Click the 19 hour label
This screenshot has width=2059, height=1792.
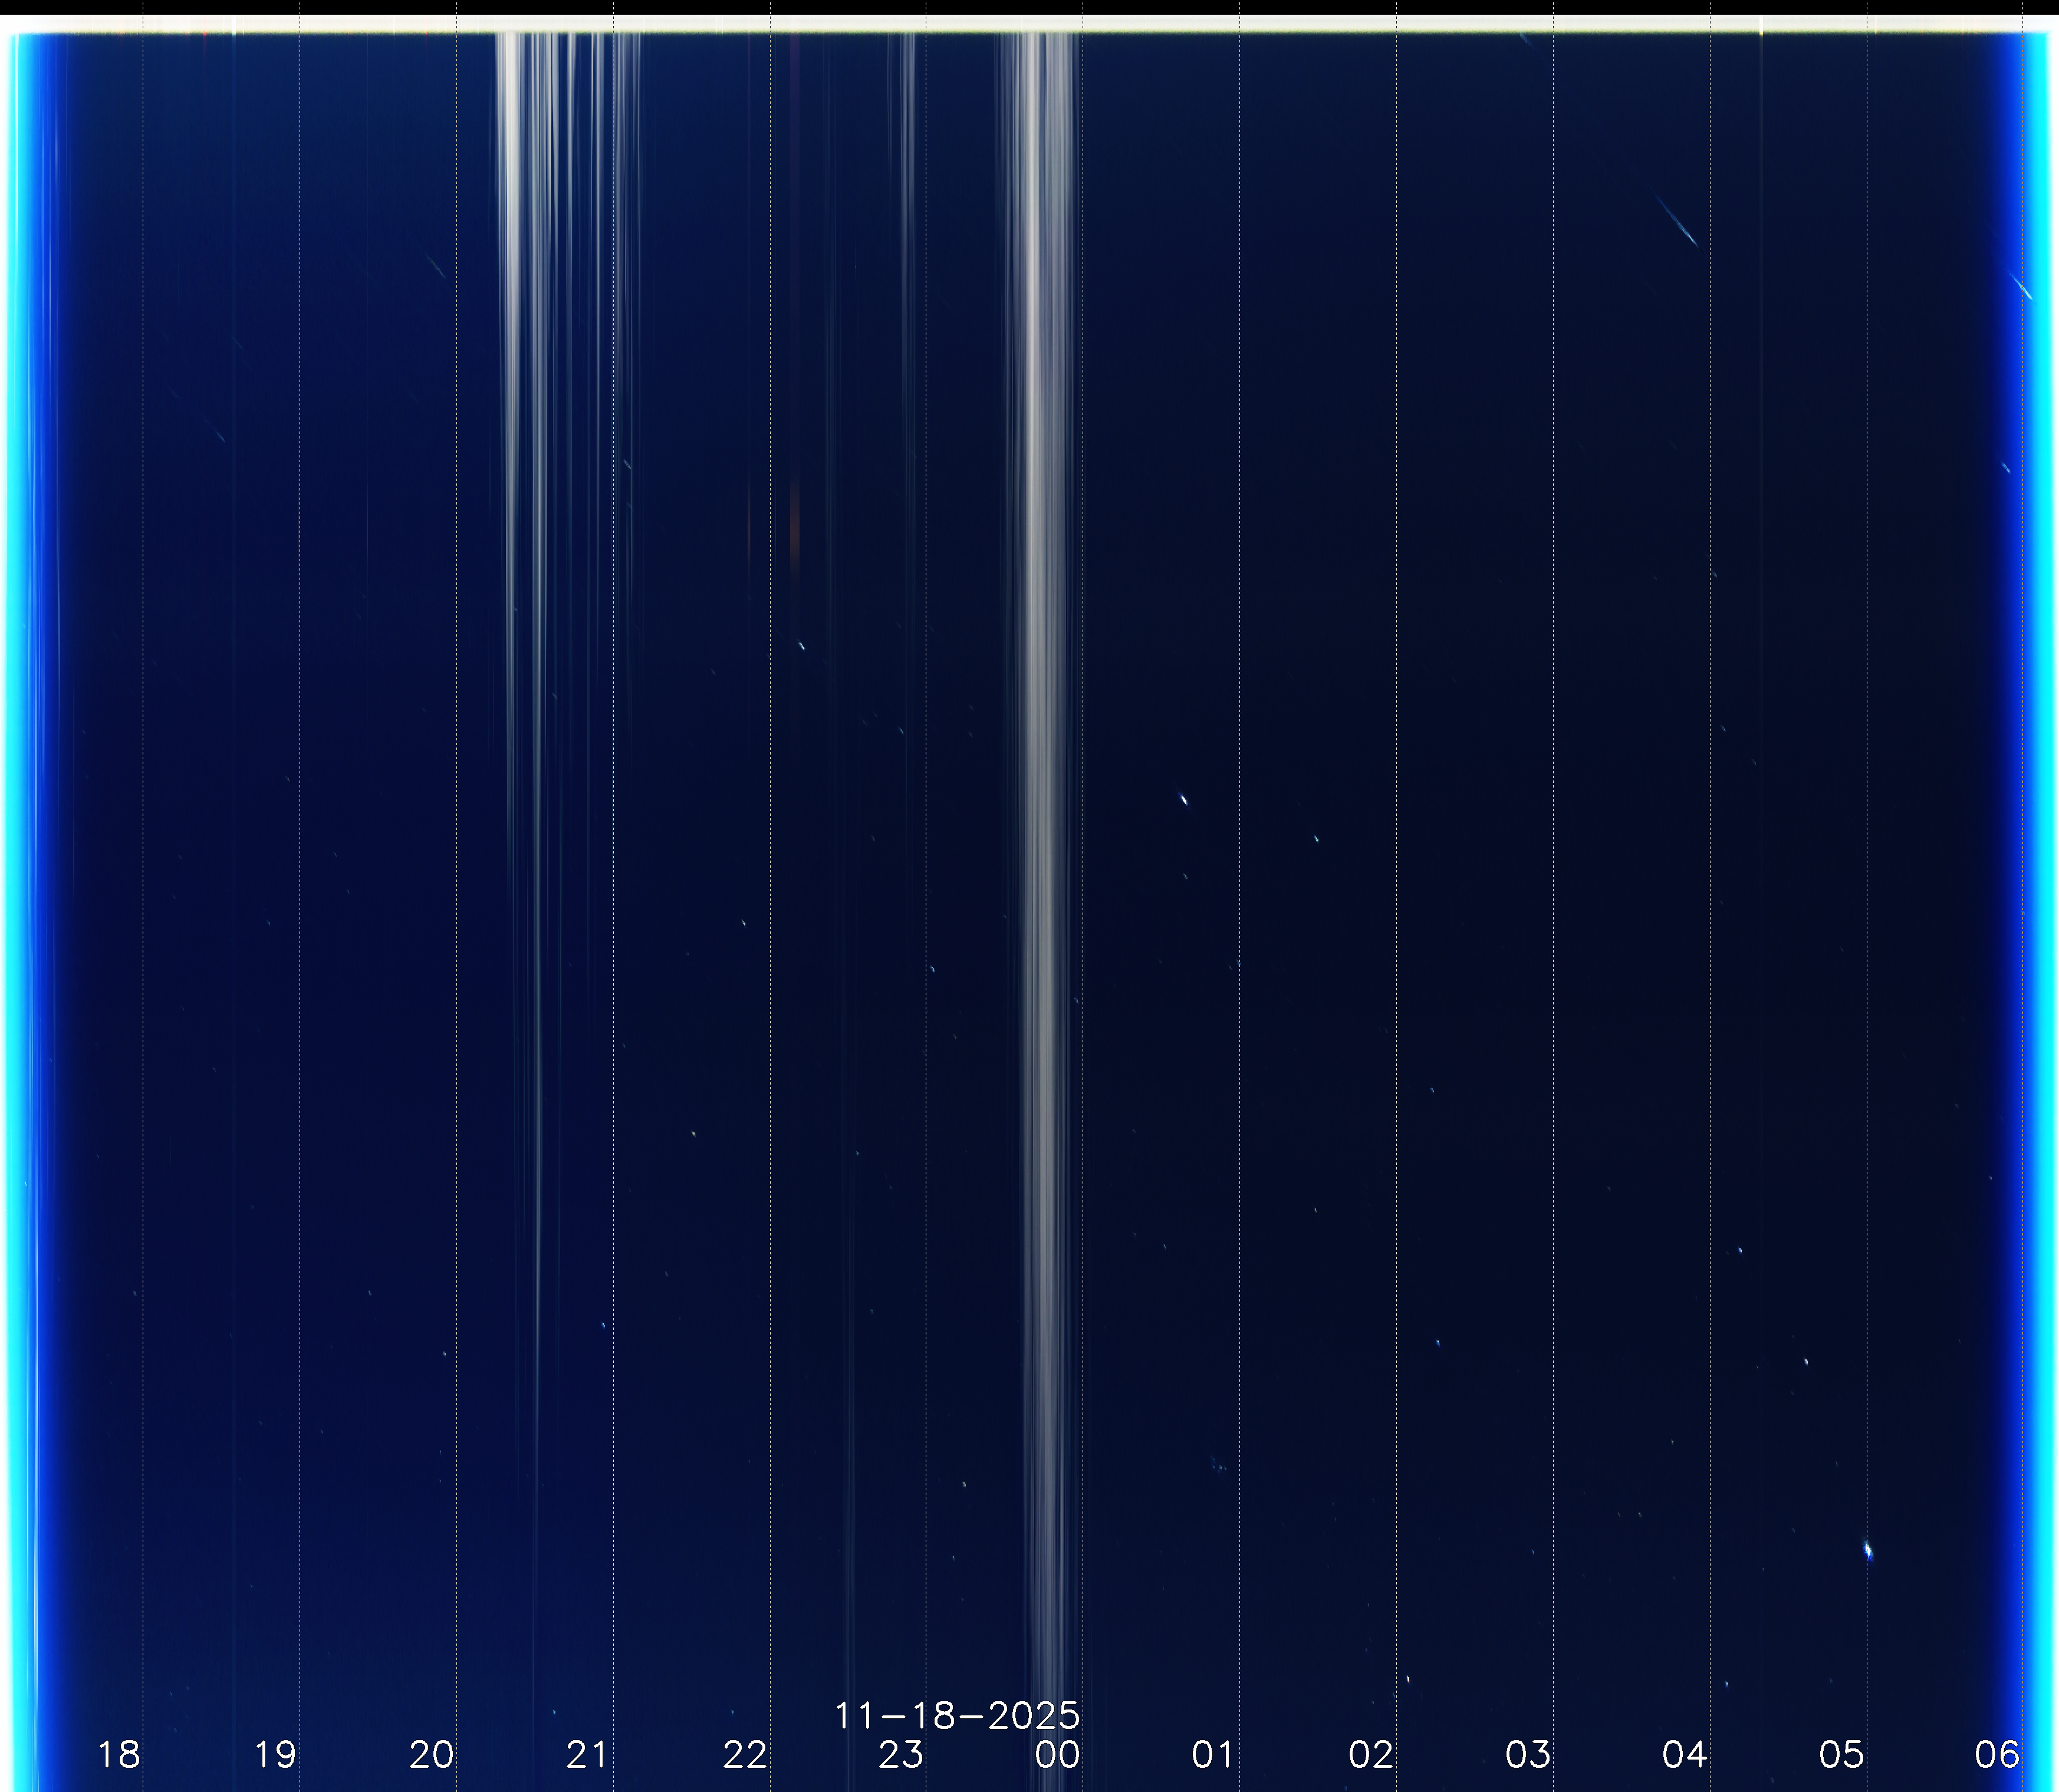275,1754
